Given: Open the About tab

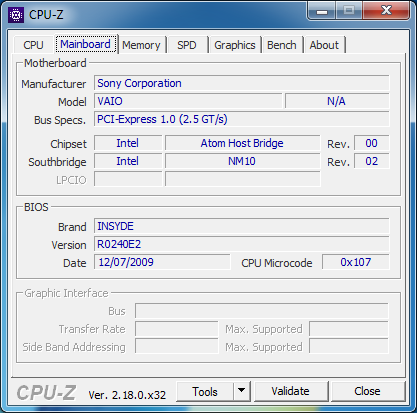Looking at the screenshot, I should click(x=324, y=45).
